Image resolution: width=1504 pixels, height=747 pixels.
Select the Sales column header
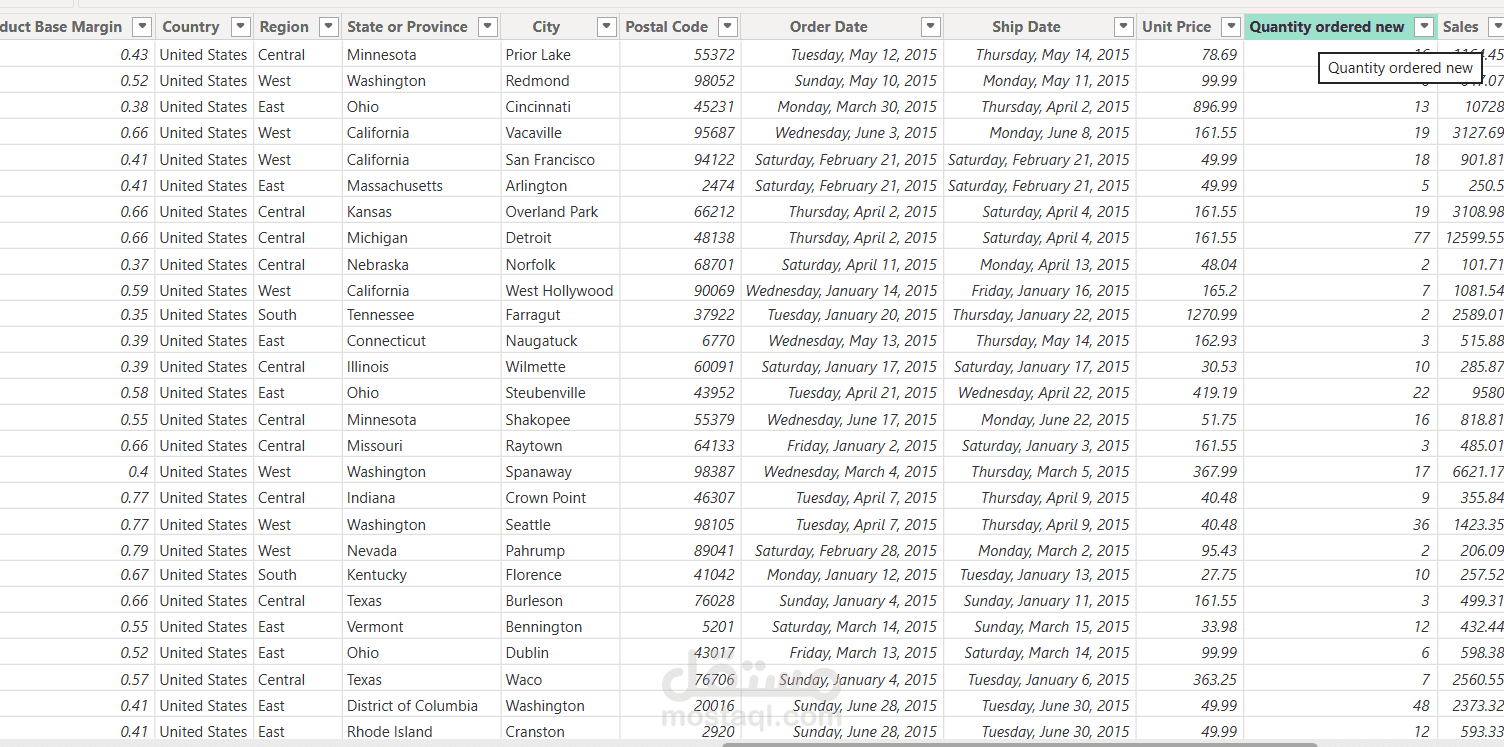(1461, 27)
